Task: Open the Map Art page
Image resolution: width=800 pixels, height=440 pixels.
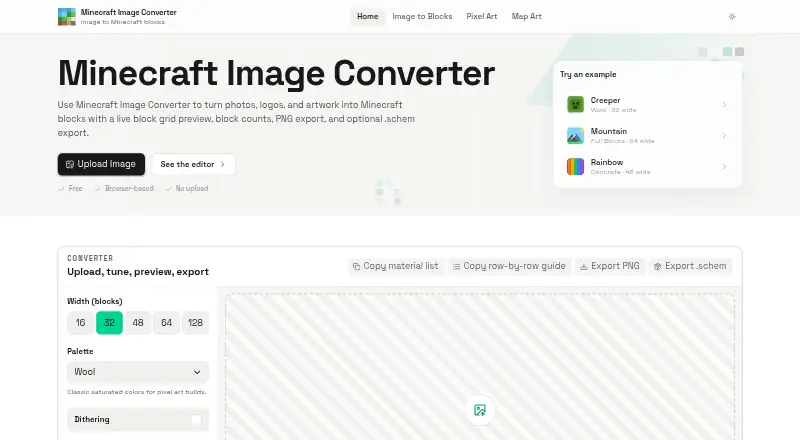Action: (527, 16)
